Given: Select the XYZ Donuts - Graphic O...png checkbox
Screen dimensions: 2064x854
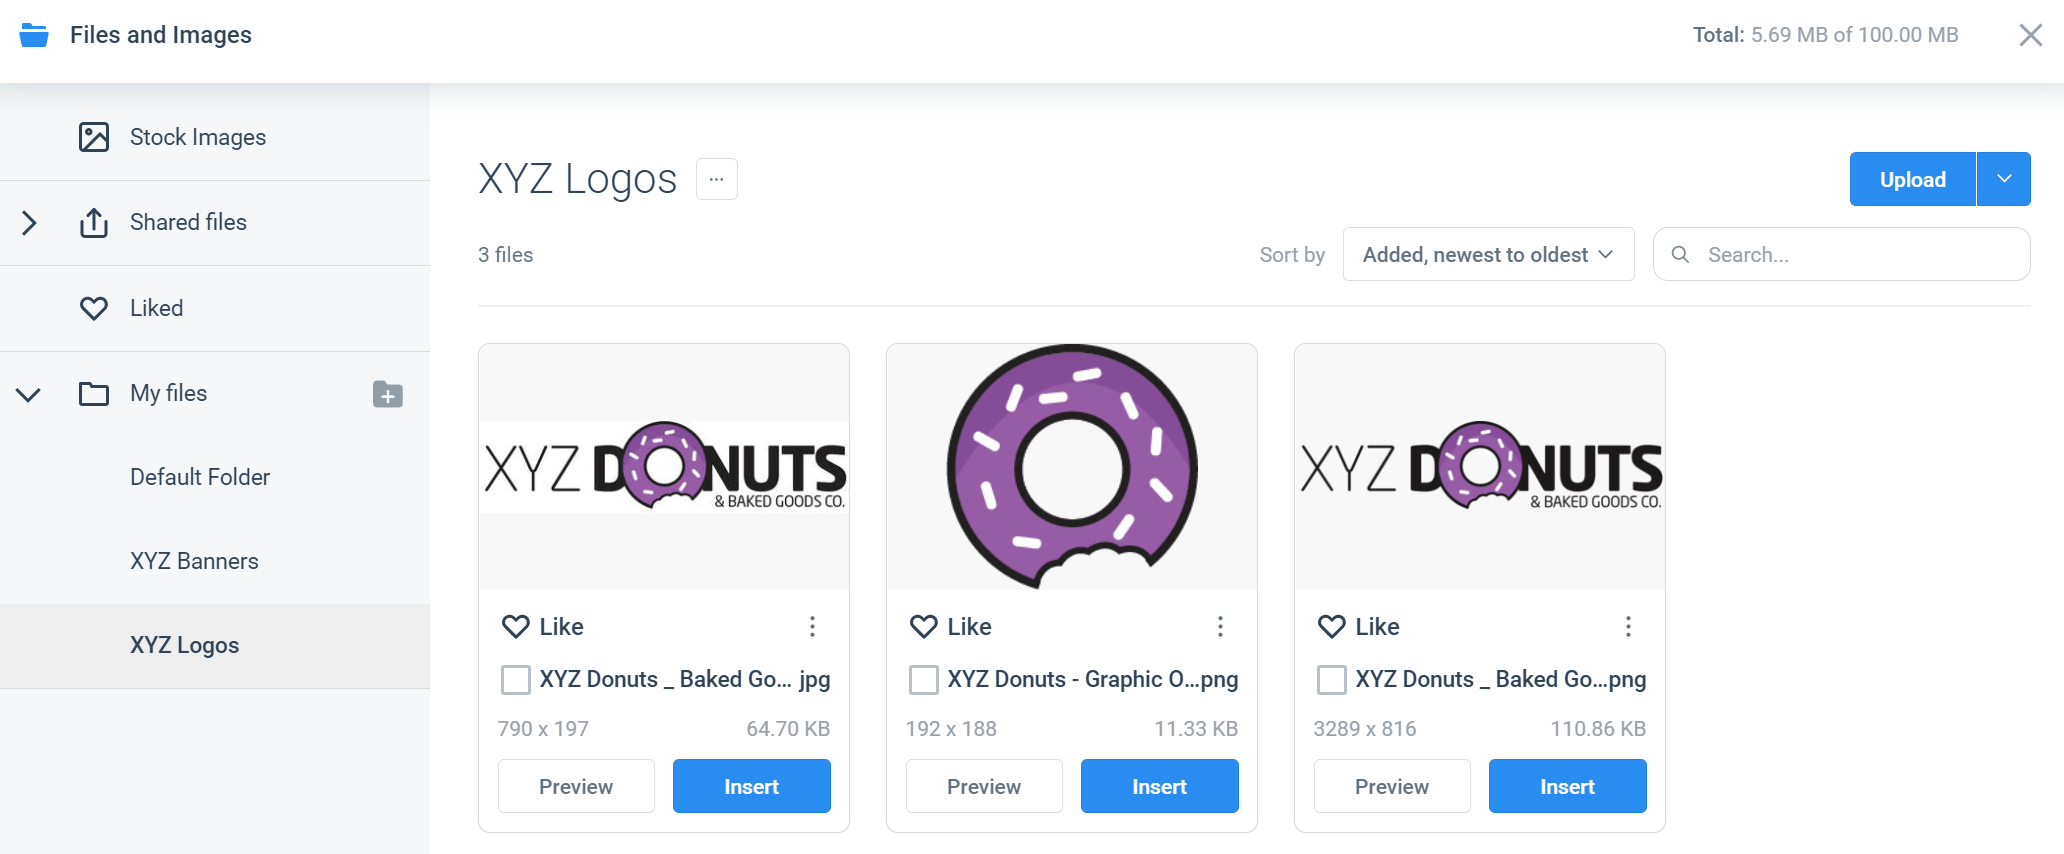Looking at the screenshot, I should (x=924, y=680).
